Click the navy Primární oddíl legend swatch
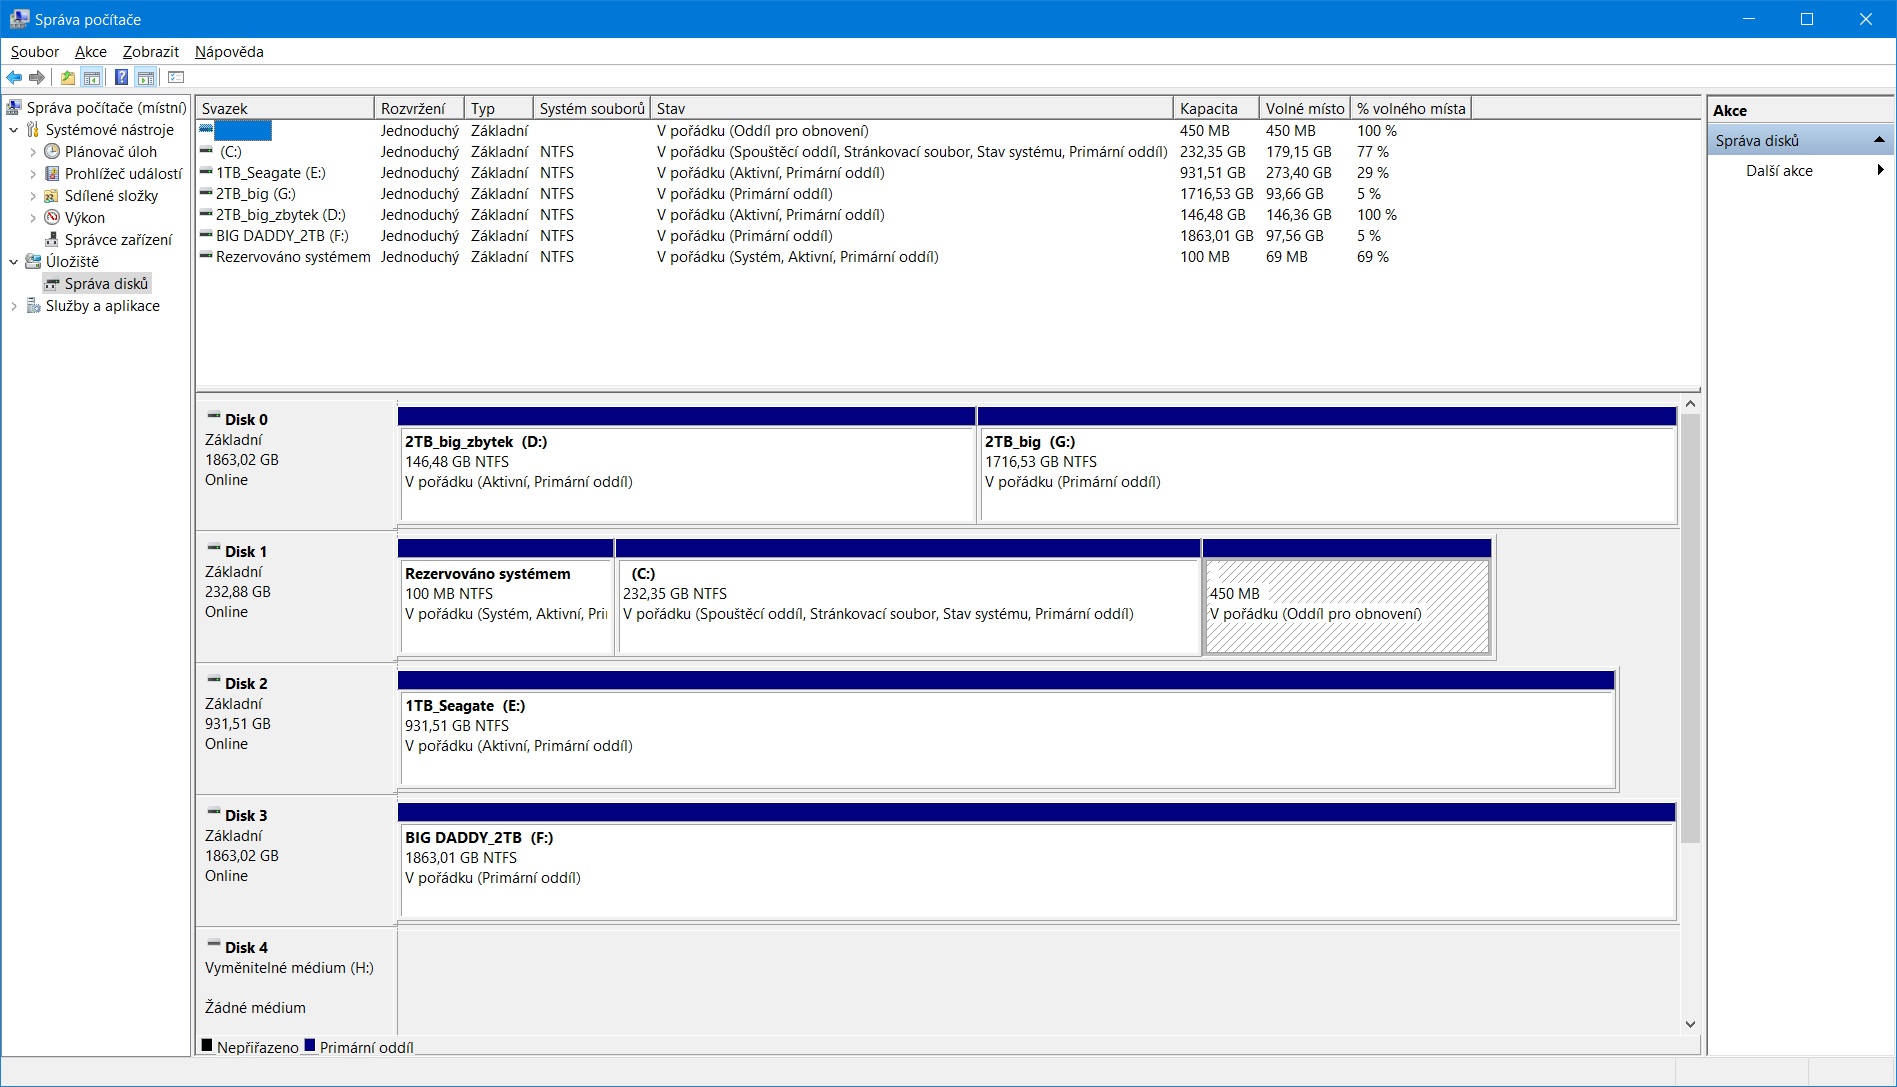Screen dimensions: 1897x1087 pos(310,1046)
